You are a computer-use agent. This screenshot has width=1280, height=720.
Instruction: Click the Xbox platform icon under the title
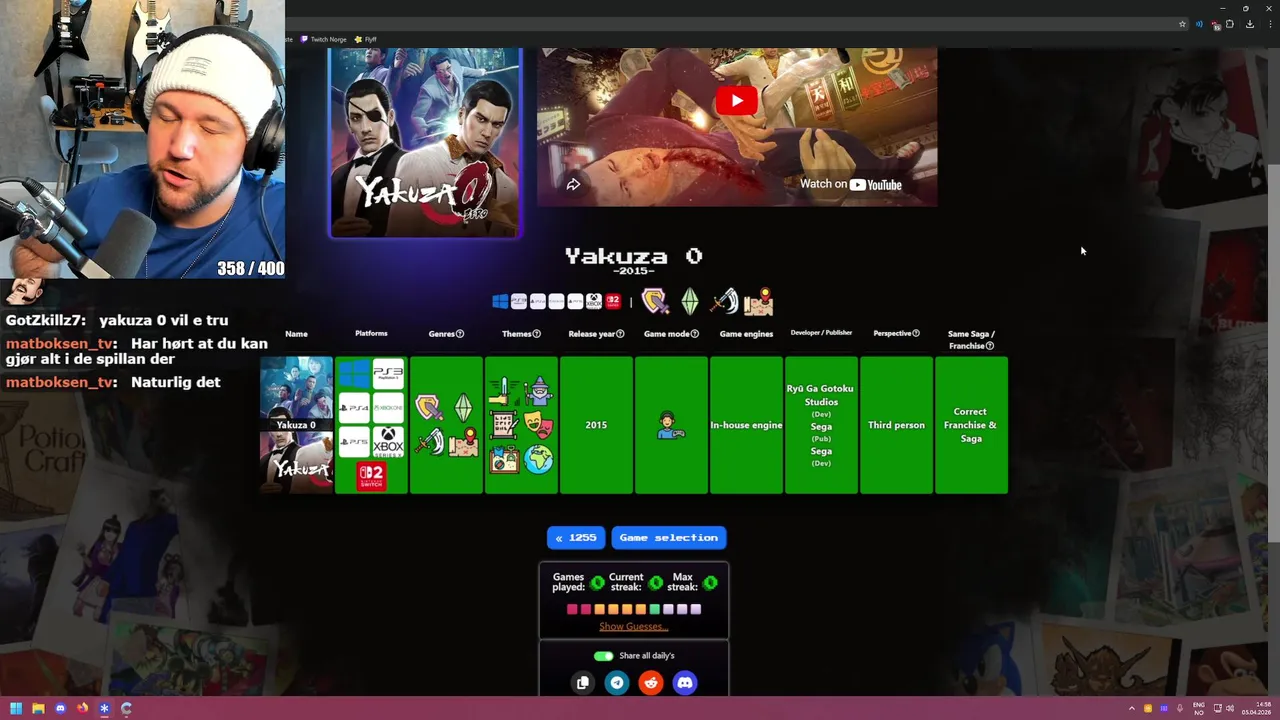594,301
